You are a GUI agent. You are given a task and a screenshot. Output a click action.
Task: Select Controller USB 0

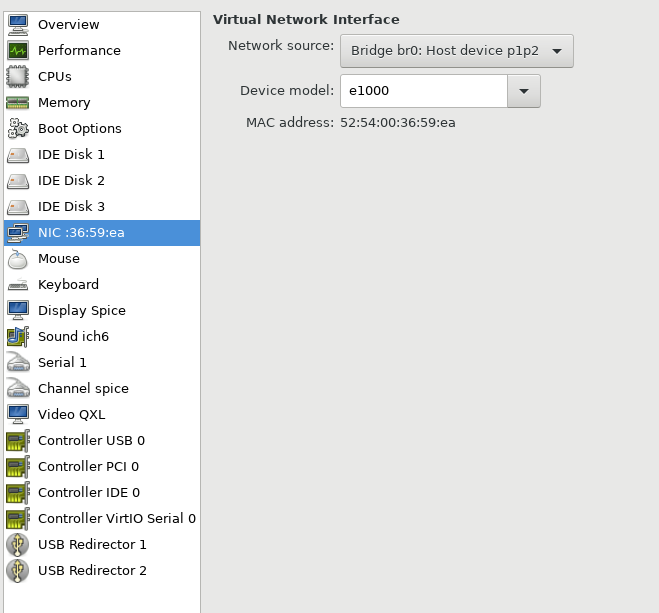[x=102, y=441]
